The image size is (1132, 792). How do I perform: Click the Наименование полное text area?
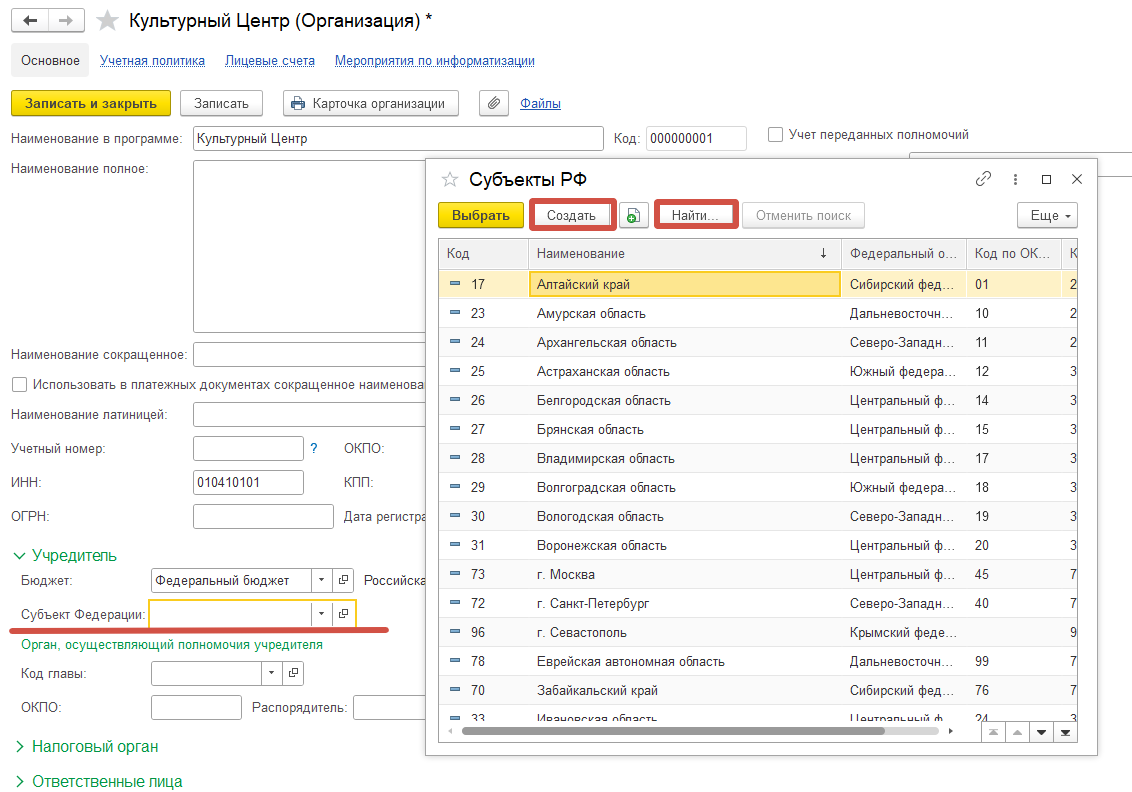[x=310, y=246]
